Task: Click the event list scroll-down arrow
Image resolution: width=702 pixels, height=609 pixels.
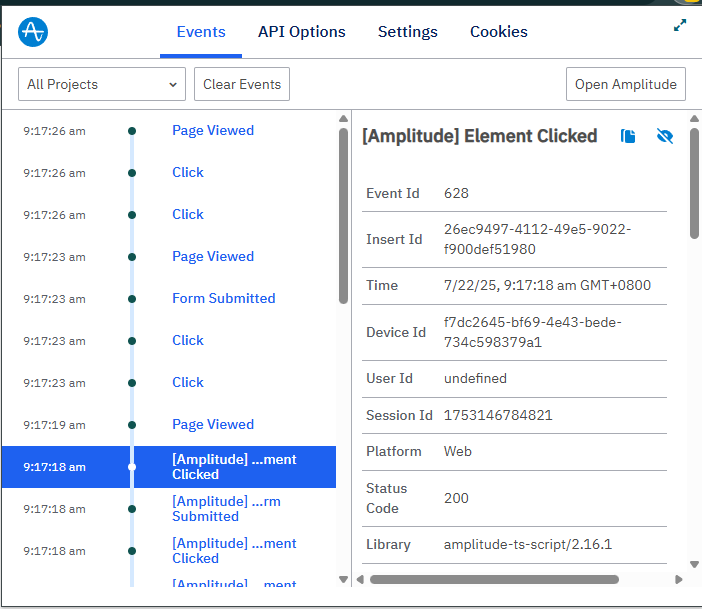Action: click(343, 579)
